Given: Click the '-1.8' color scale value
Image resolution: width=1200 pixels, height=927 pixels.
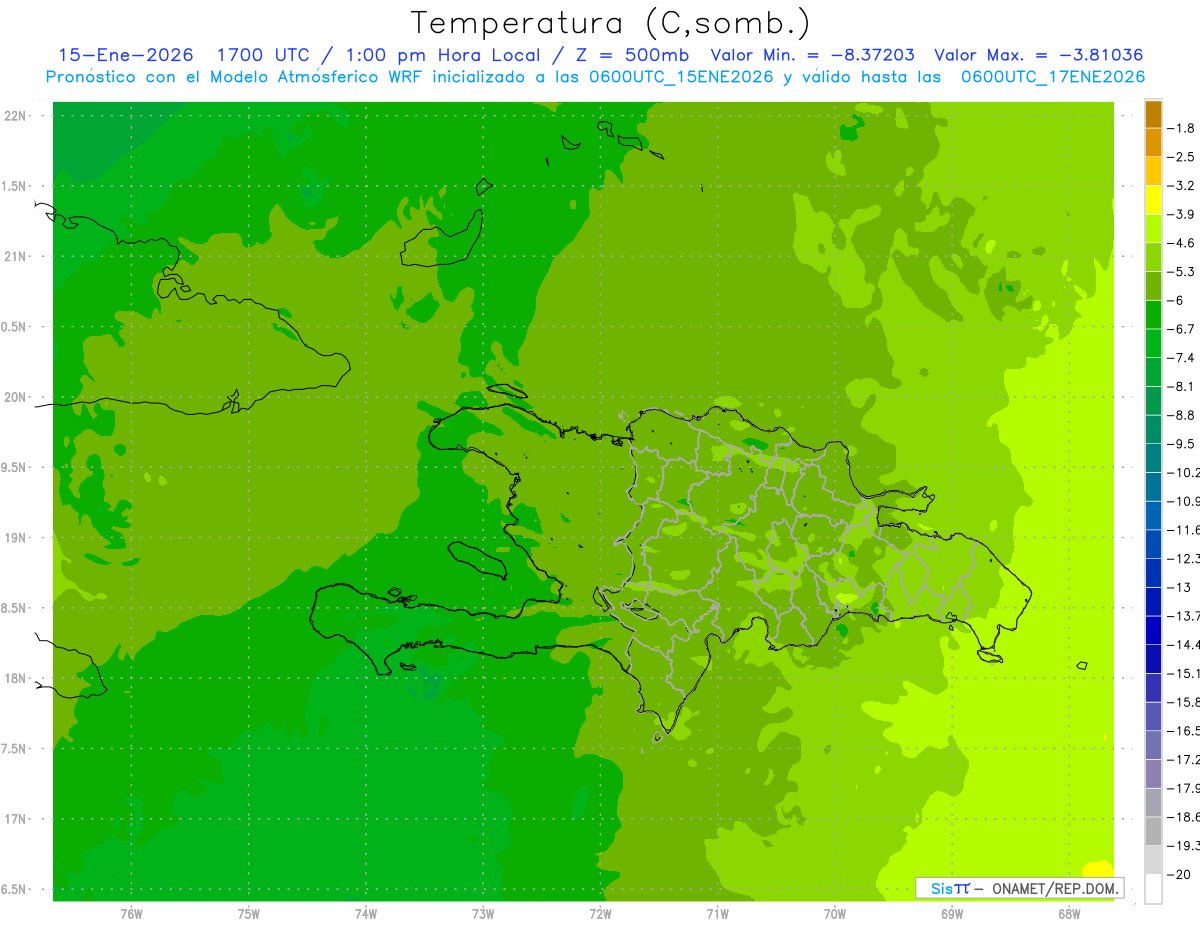Looking at the screenshot, I should (x=1181, y=128).
